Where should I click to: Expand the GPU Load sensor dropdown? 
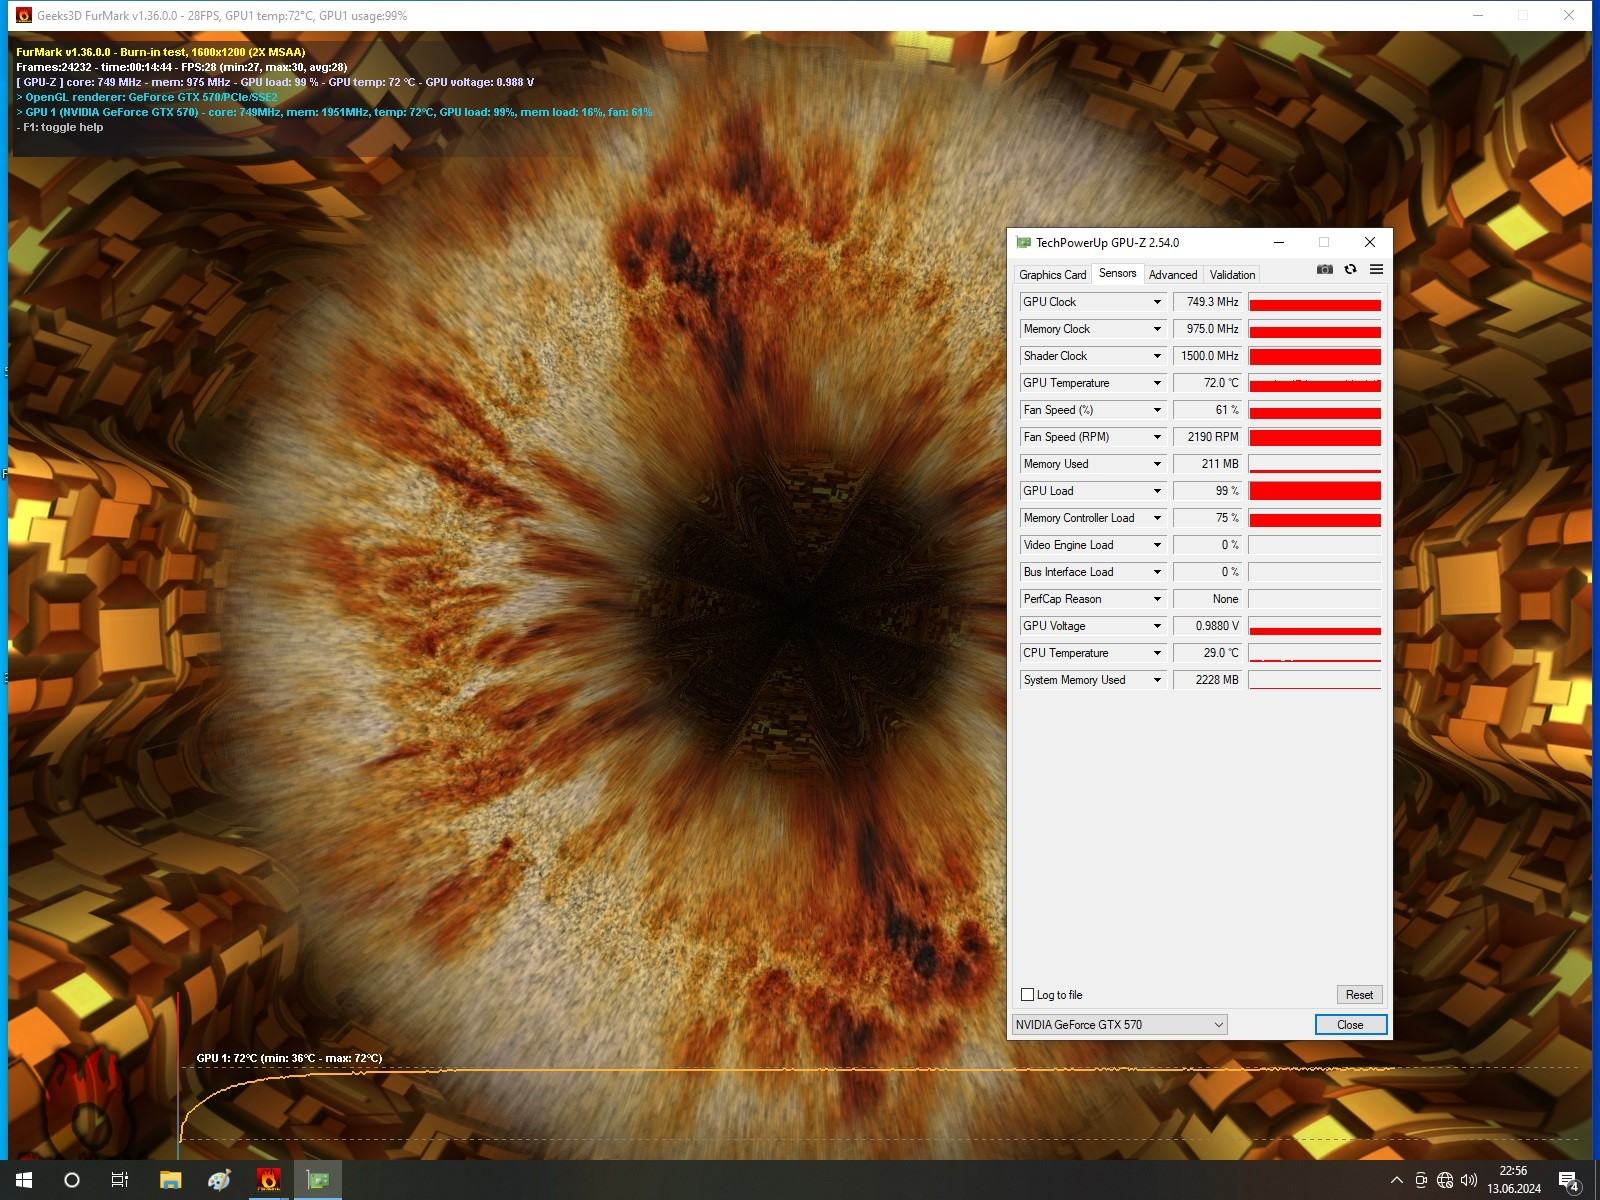[x=1157, y=491]
